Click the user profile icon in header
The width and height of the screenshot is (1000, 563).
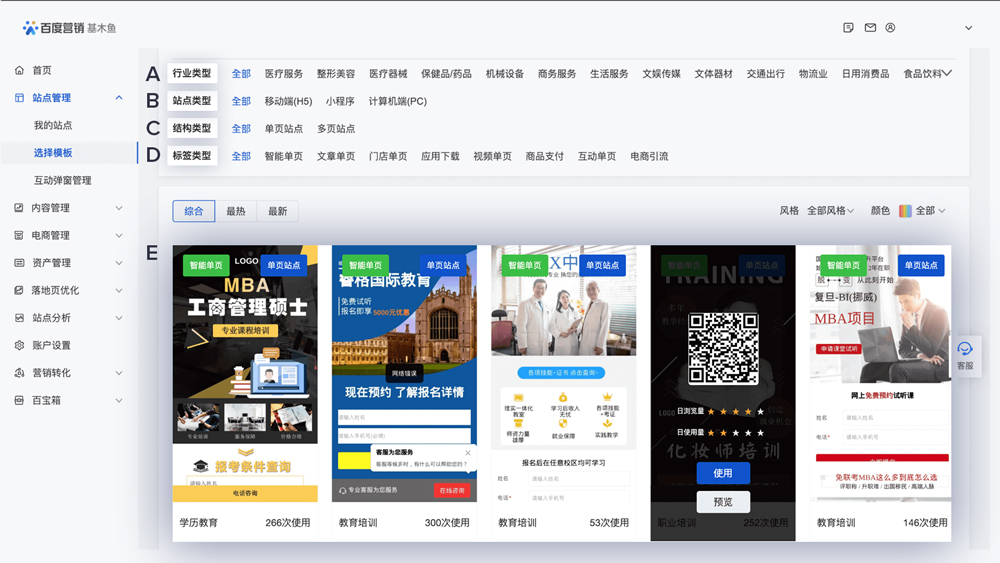click(x=890, y=28)
